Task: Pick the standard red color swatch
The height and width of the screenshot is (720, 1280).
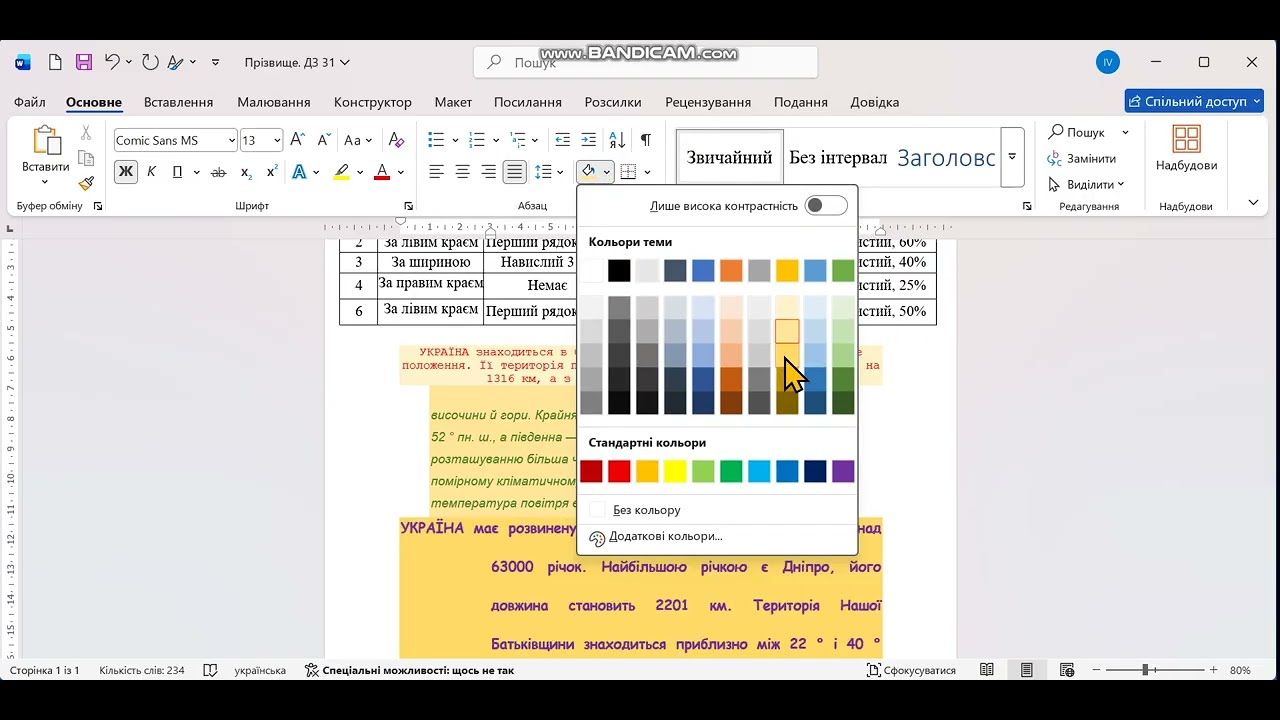Action: point(619,471)
